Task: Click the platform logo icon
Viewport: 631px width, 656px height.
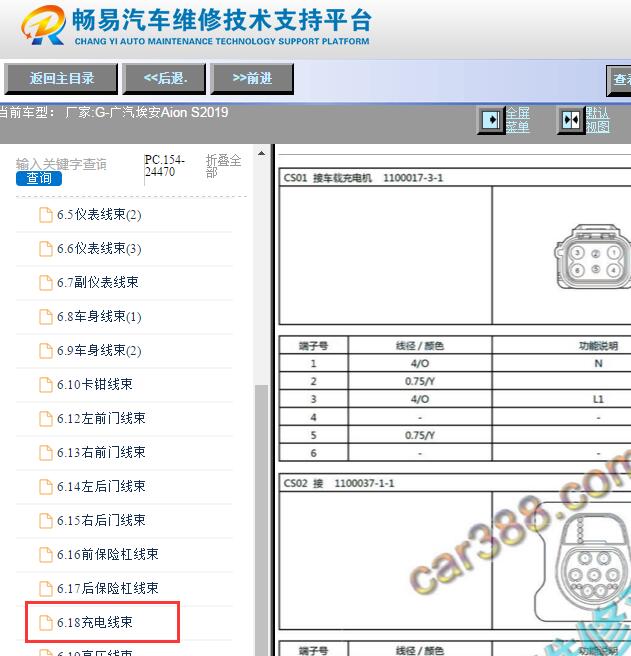Action: [43, 25]
